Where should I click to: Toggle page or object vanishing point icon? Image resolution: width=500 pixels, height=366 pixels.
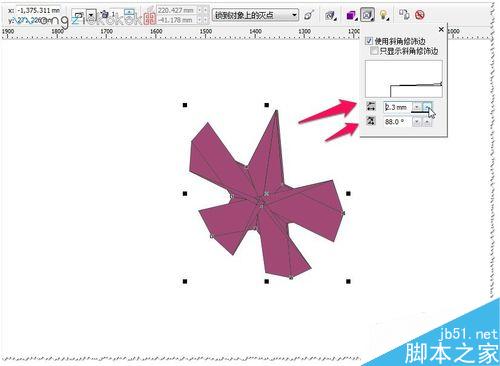309,15
